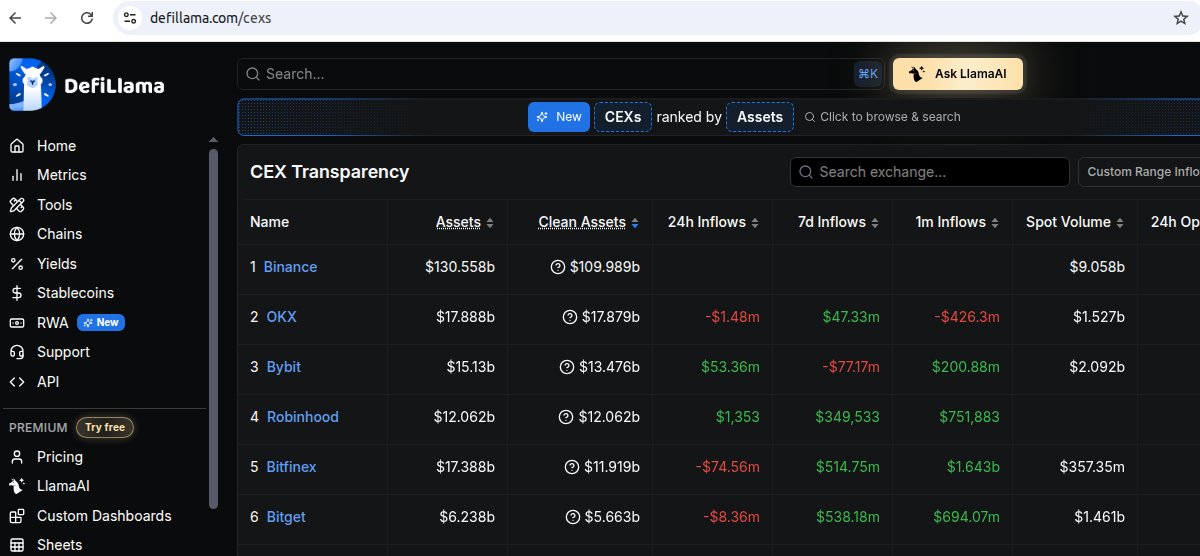Focus the main Search field
The height and width of the screenshot is (556, 1200).
(560, 74)
